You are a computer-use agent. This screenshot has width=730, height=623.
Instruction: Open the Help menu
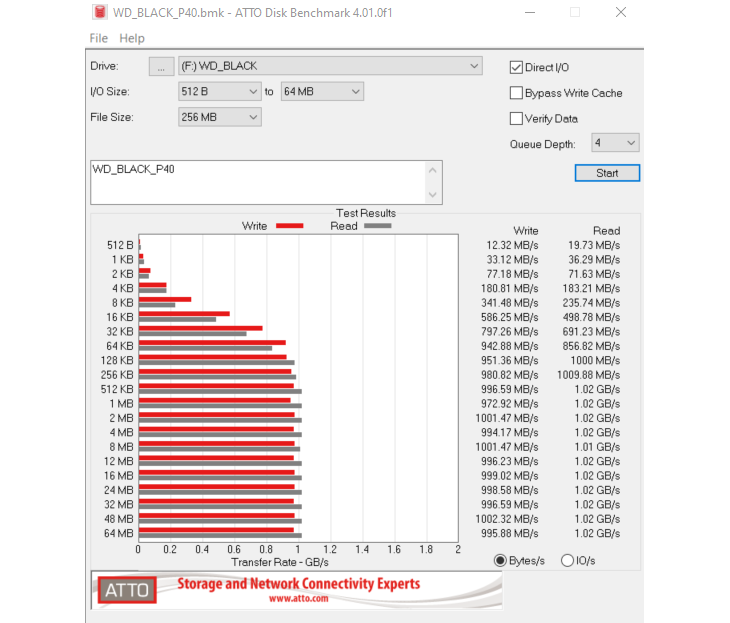click(132, 38)
